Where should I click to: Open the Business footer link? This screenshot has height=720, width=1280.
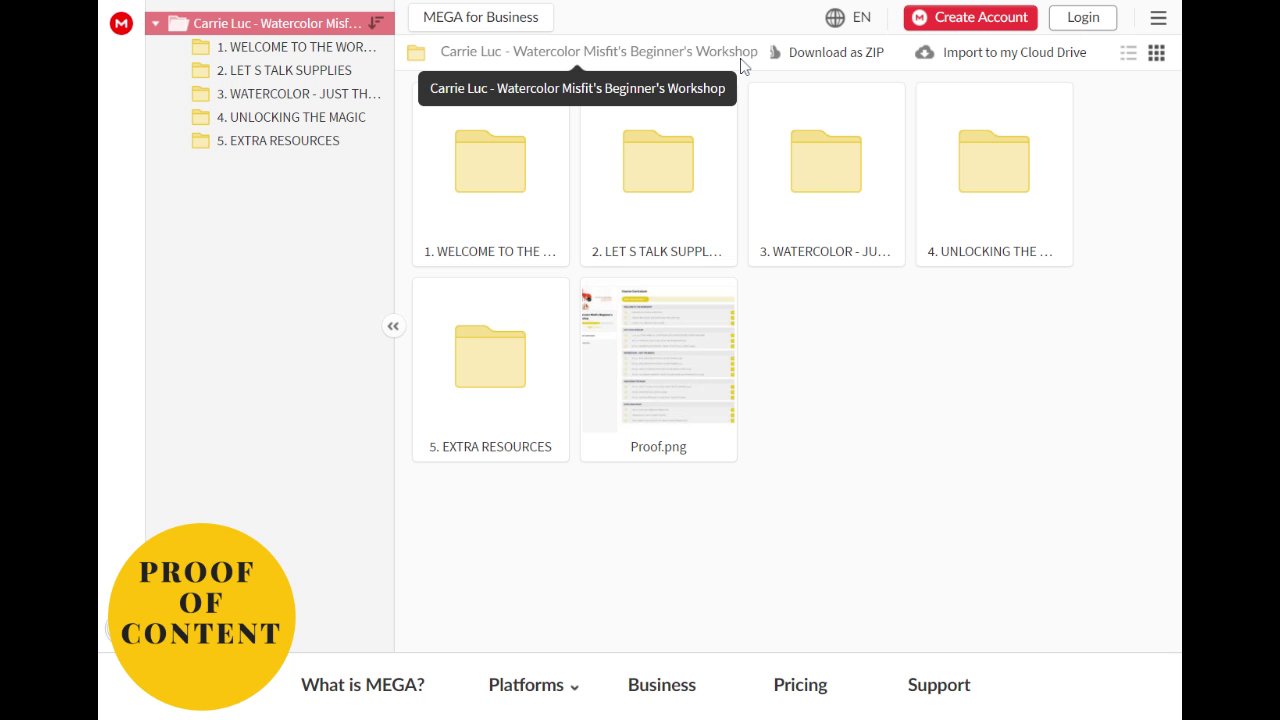(662, 685)
